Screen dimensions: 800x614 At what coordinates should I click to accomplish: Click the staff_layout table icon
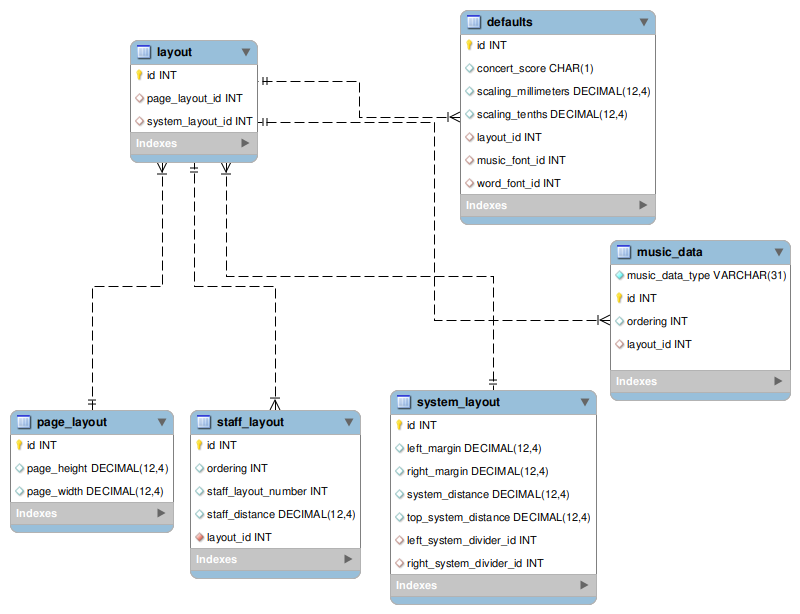tap(203, 422)
